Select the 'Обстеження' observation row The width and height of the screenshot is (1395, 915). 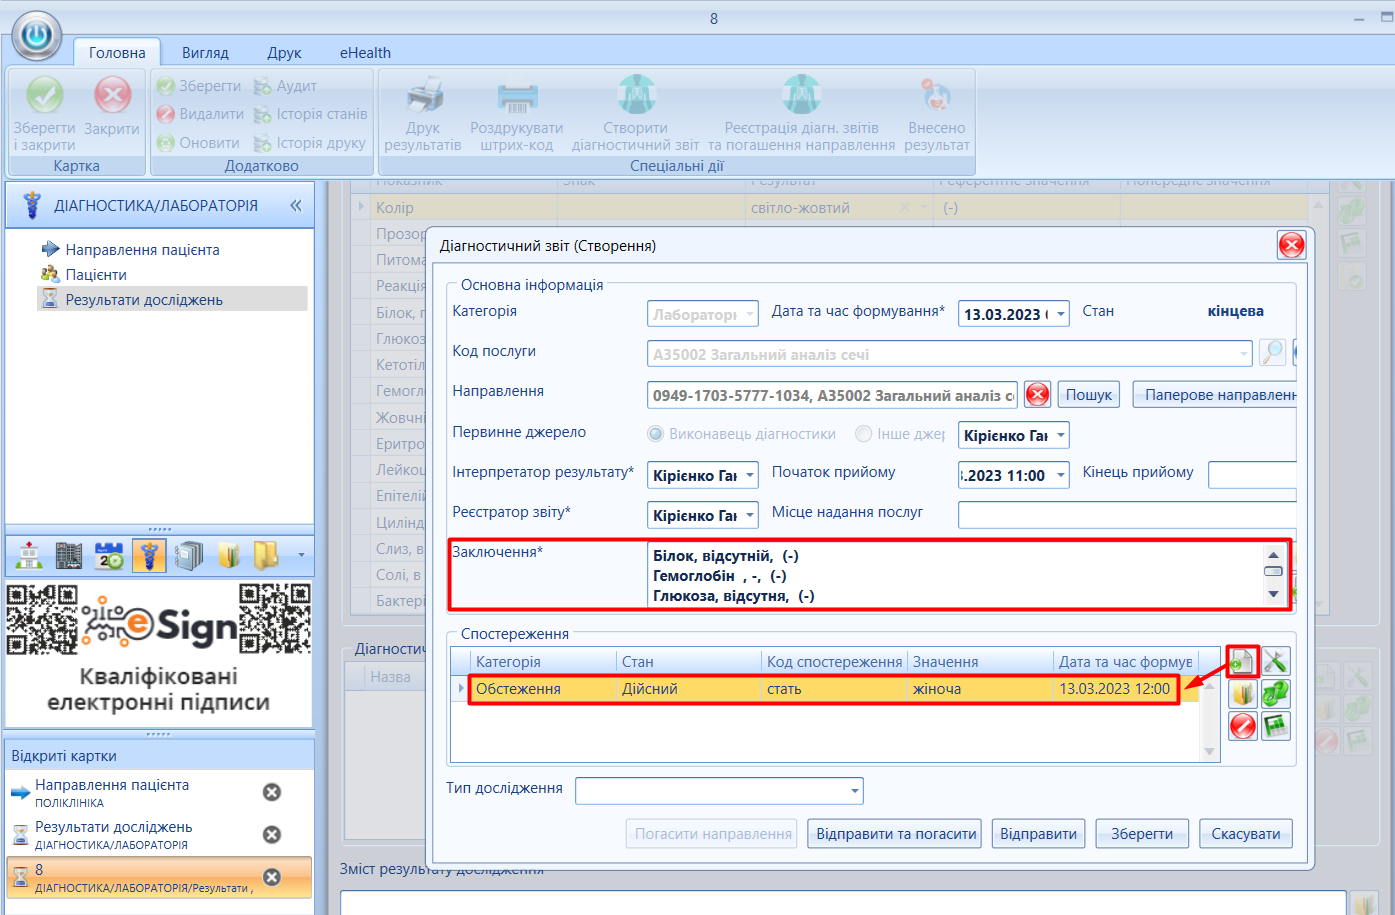[x=824, y=689]
